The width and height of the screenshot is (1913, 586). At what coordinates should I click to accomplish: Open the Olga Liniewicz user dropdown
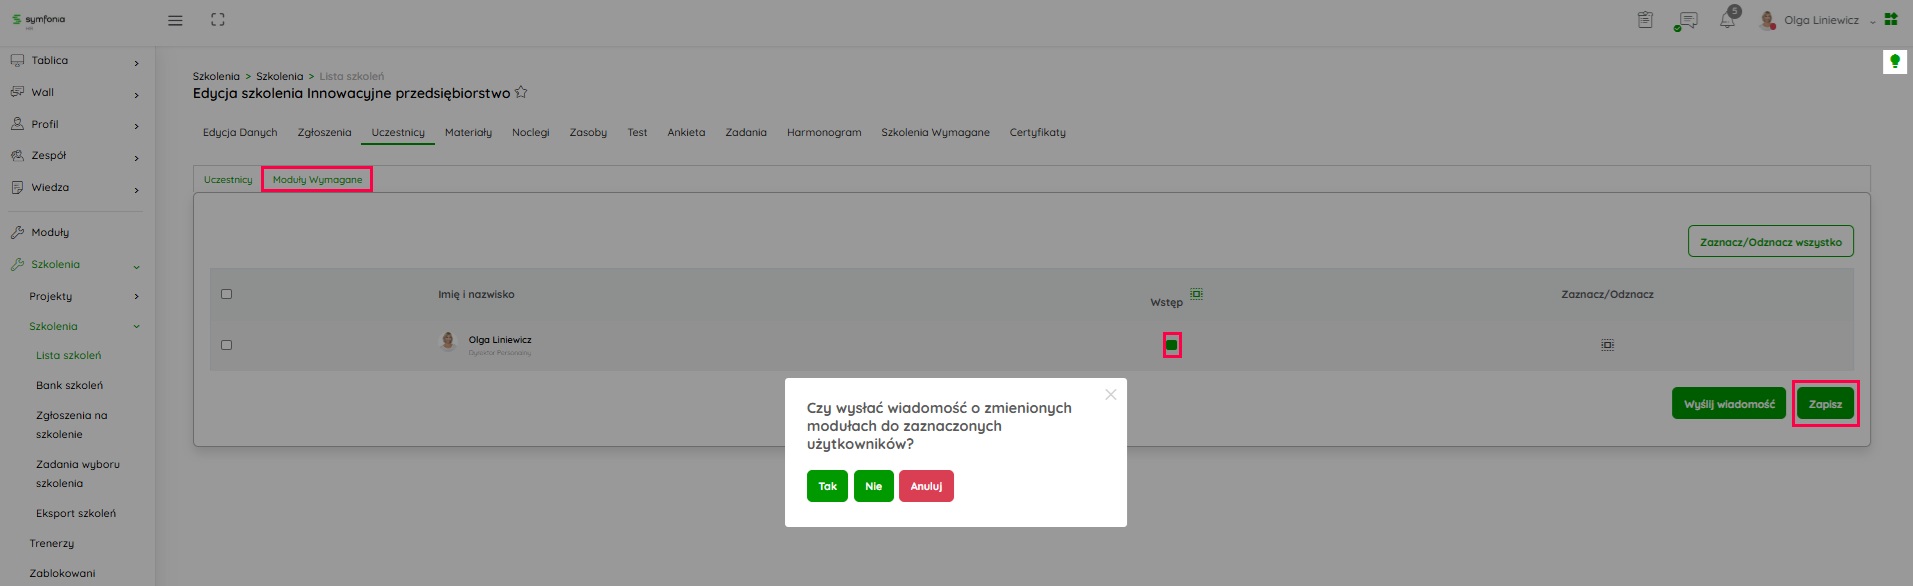click(1820, 20)
